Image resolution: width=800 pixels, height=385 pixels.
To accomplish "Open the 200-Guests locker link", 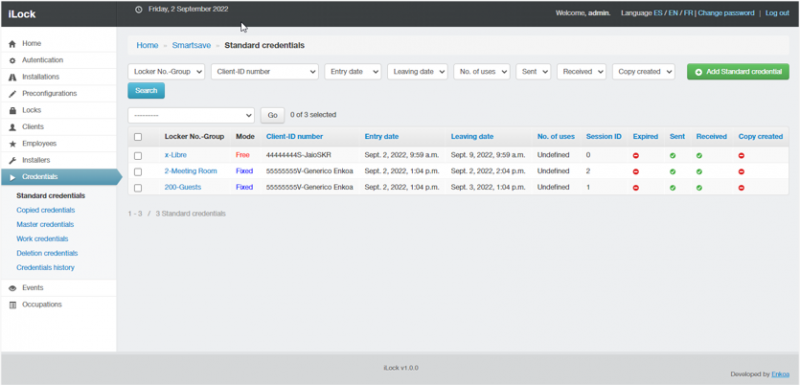I will pos(183,187).
